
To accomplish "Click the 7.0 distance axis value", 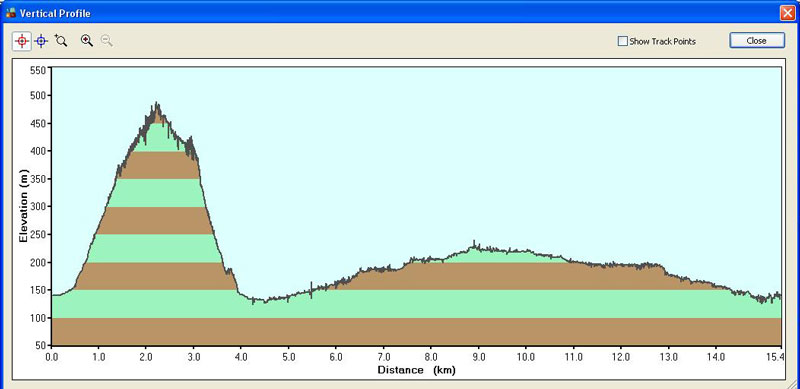I will pyautogui.click(x=384, y=357).
